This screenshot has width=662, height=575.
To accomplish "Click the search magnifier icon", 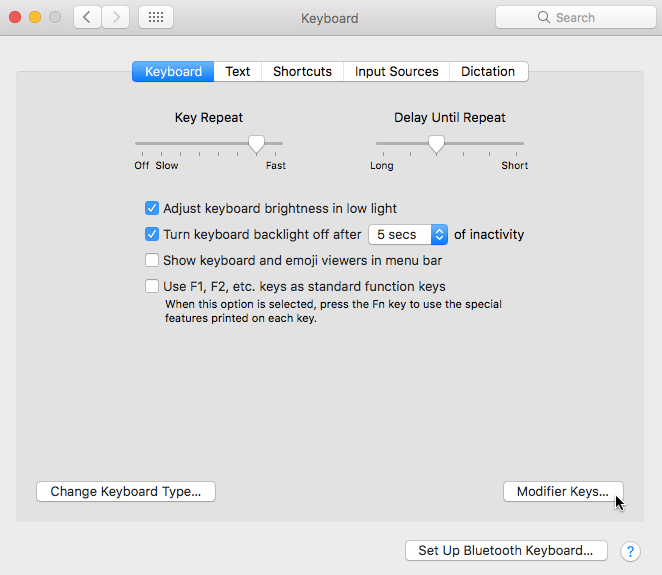I will (x=544, y=17).
